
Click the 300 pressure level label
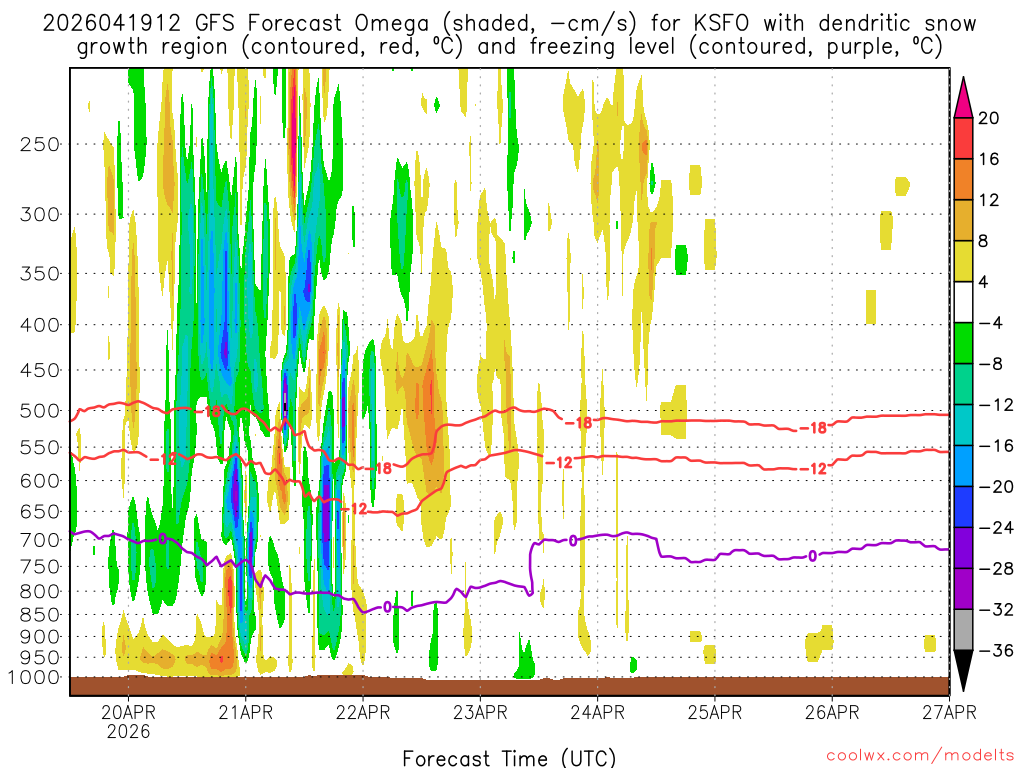pos(40,214)
